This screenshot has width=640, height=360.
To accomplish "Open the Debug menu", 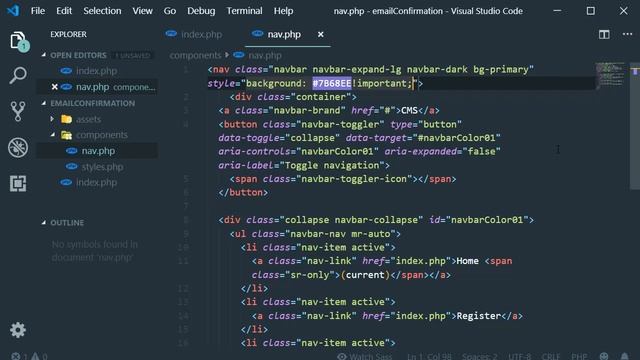I will (x=201, y=11).
